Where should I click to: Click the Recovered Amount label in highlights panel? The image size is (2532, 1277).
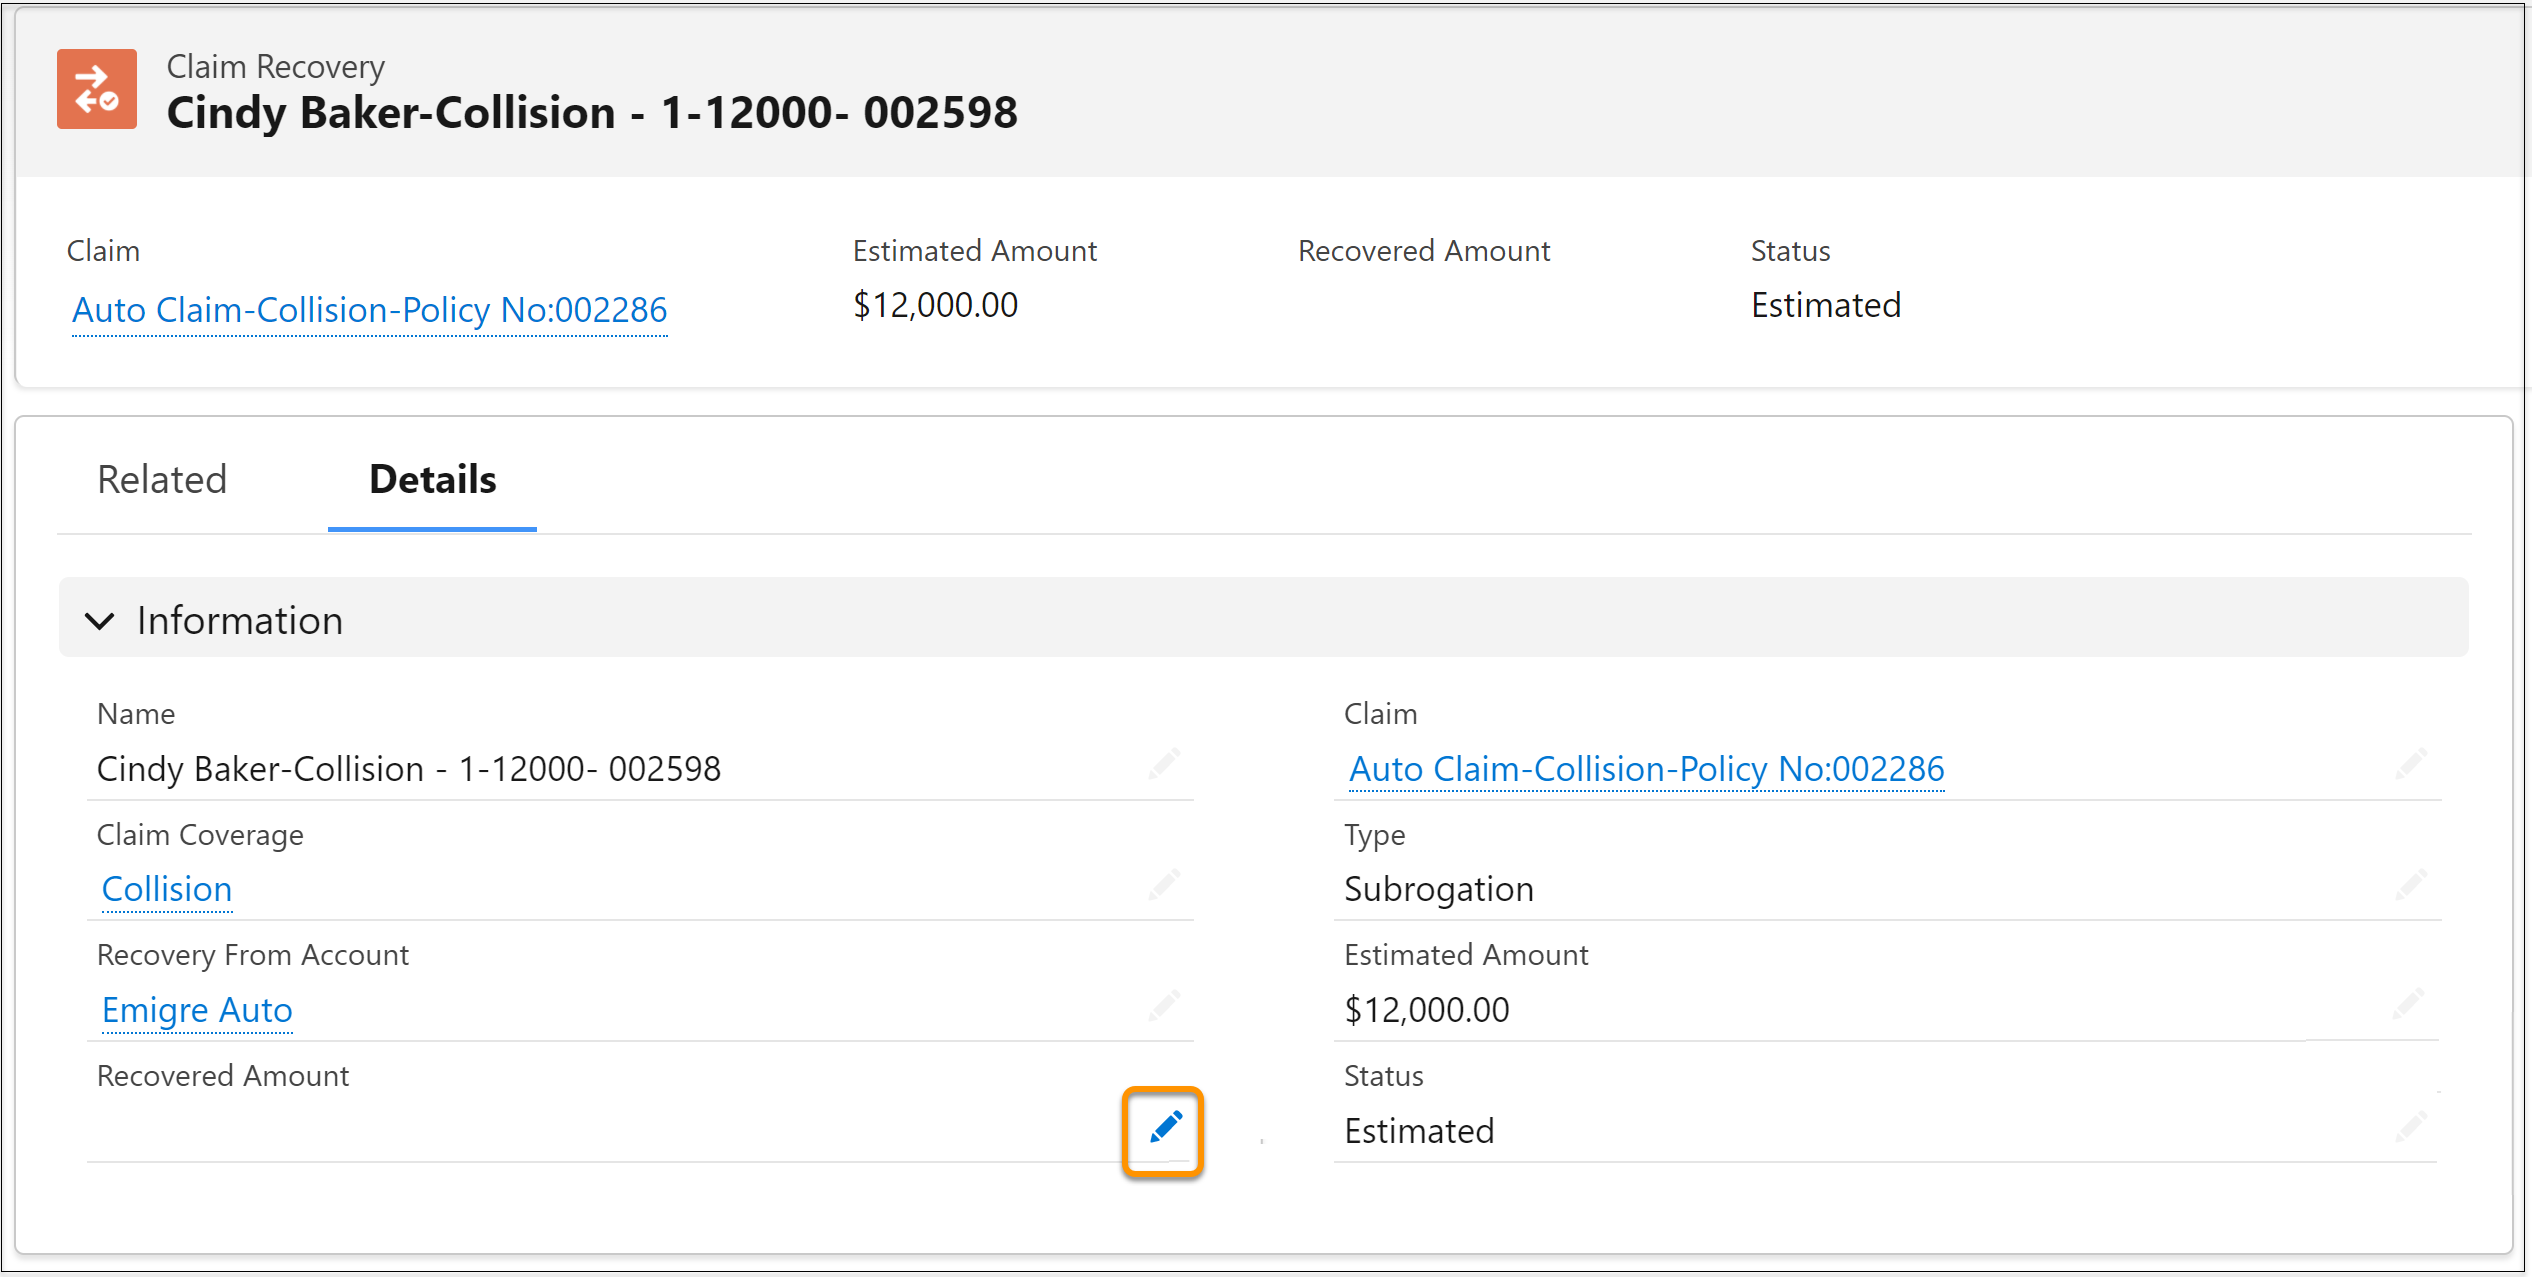pyautogui.click(x=1424, y=251)
